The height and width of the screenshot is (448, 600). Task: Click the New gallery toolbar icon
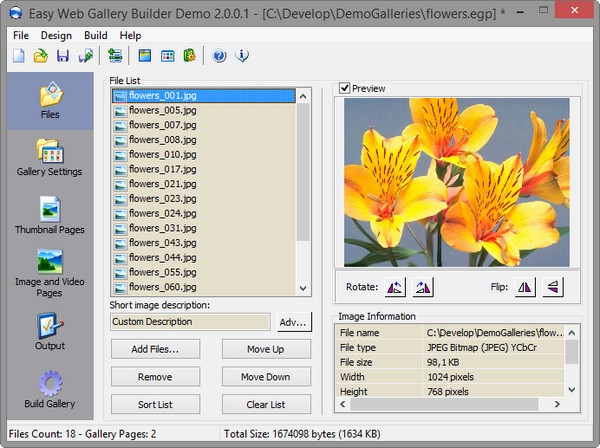tap(19, 55)
